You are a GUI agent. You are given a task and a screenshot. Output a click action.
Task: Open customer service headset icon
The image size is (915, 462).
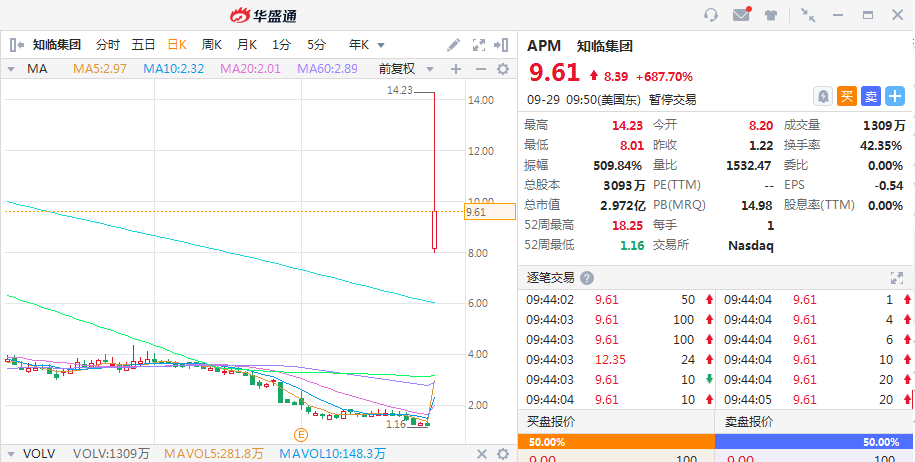711,15
